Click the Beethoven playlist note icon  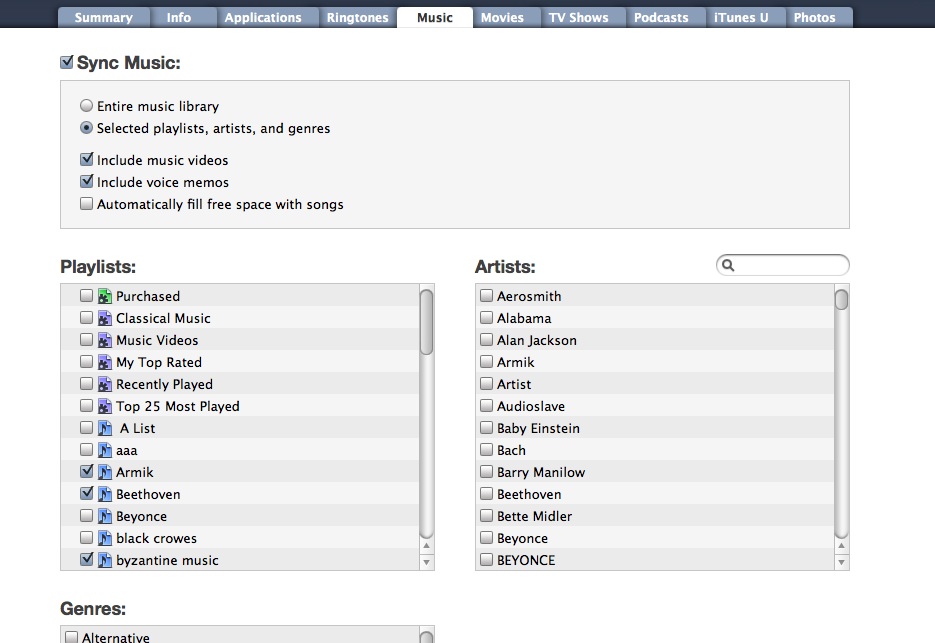(x=105, y=494)
